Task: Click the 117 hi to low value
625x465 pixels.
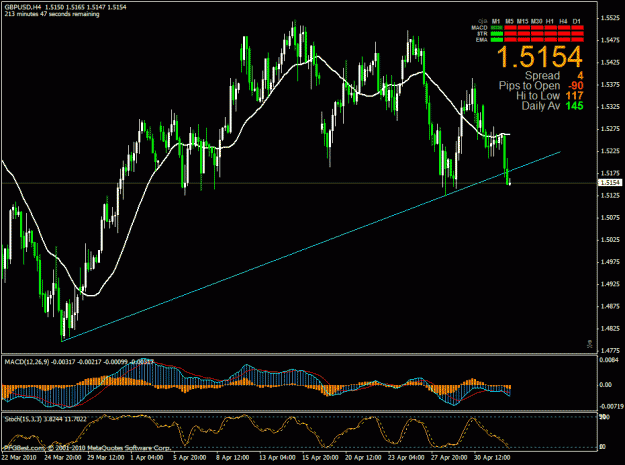Action: (x=574, y=96)
